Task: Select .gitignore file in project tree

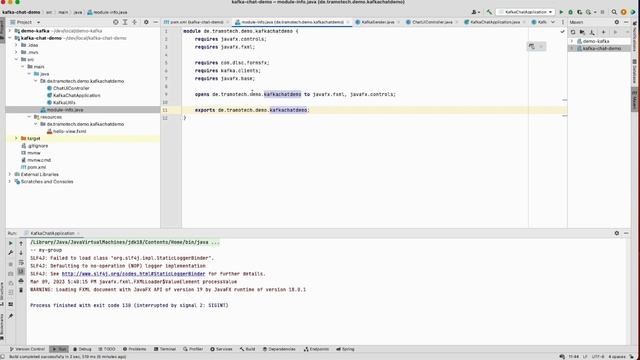Action: (38, 146)
